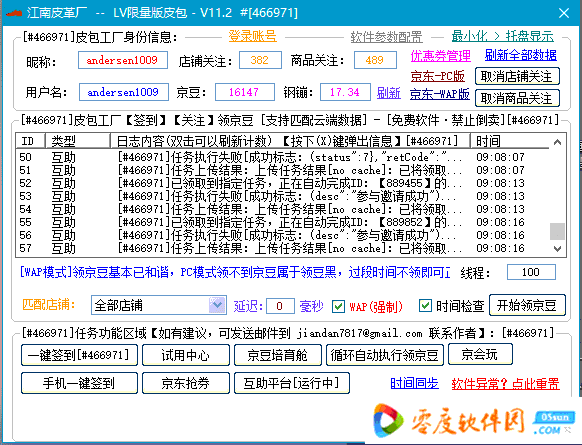
Task: Click the 钢镚 value 17.34
Action: click(x=345, y=92)
